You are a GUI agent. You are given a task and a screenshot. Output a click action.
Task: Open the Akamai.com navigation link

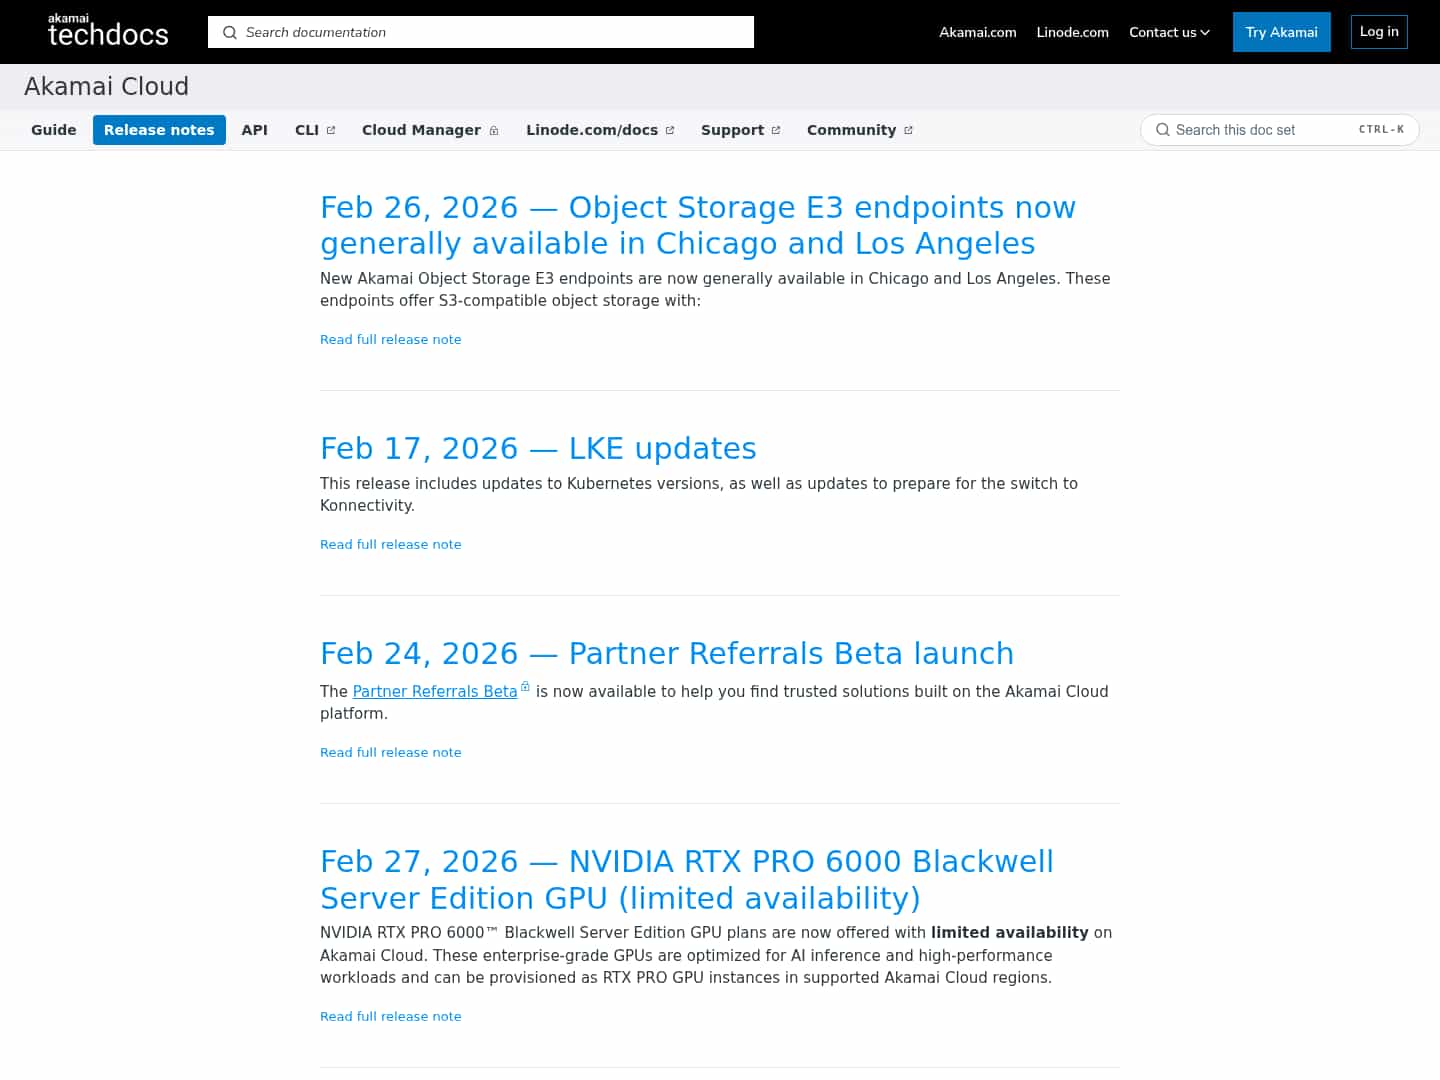tap(977, 32)
